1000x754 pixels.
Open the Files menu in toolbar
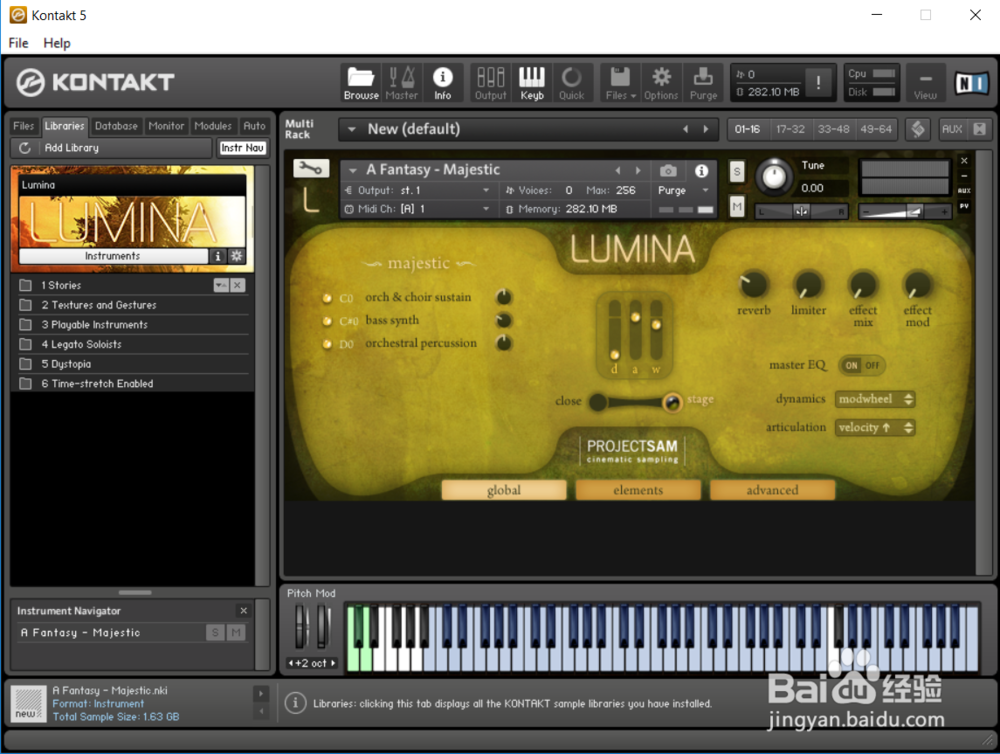tap(621, 83)
